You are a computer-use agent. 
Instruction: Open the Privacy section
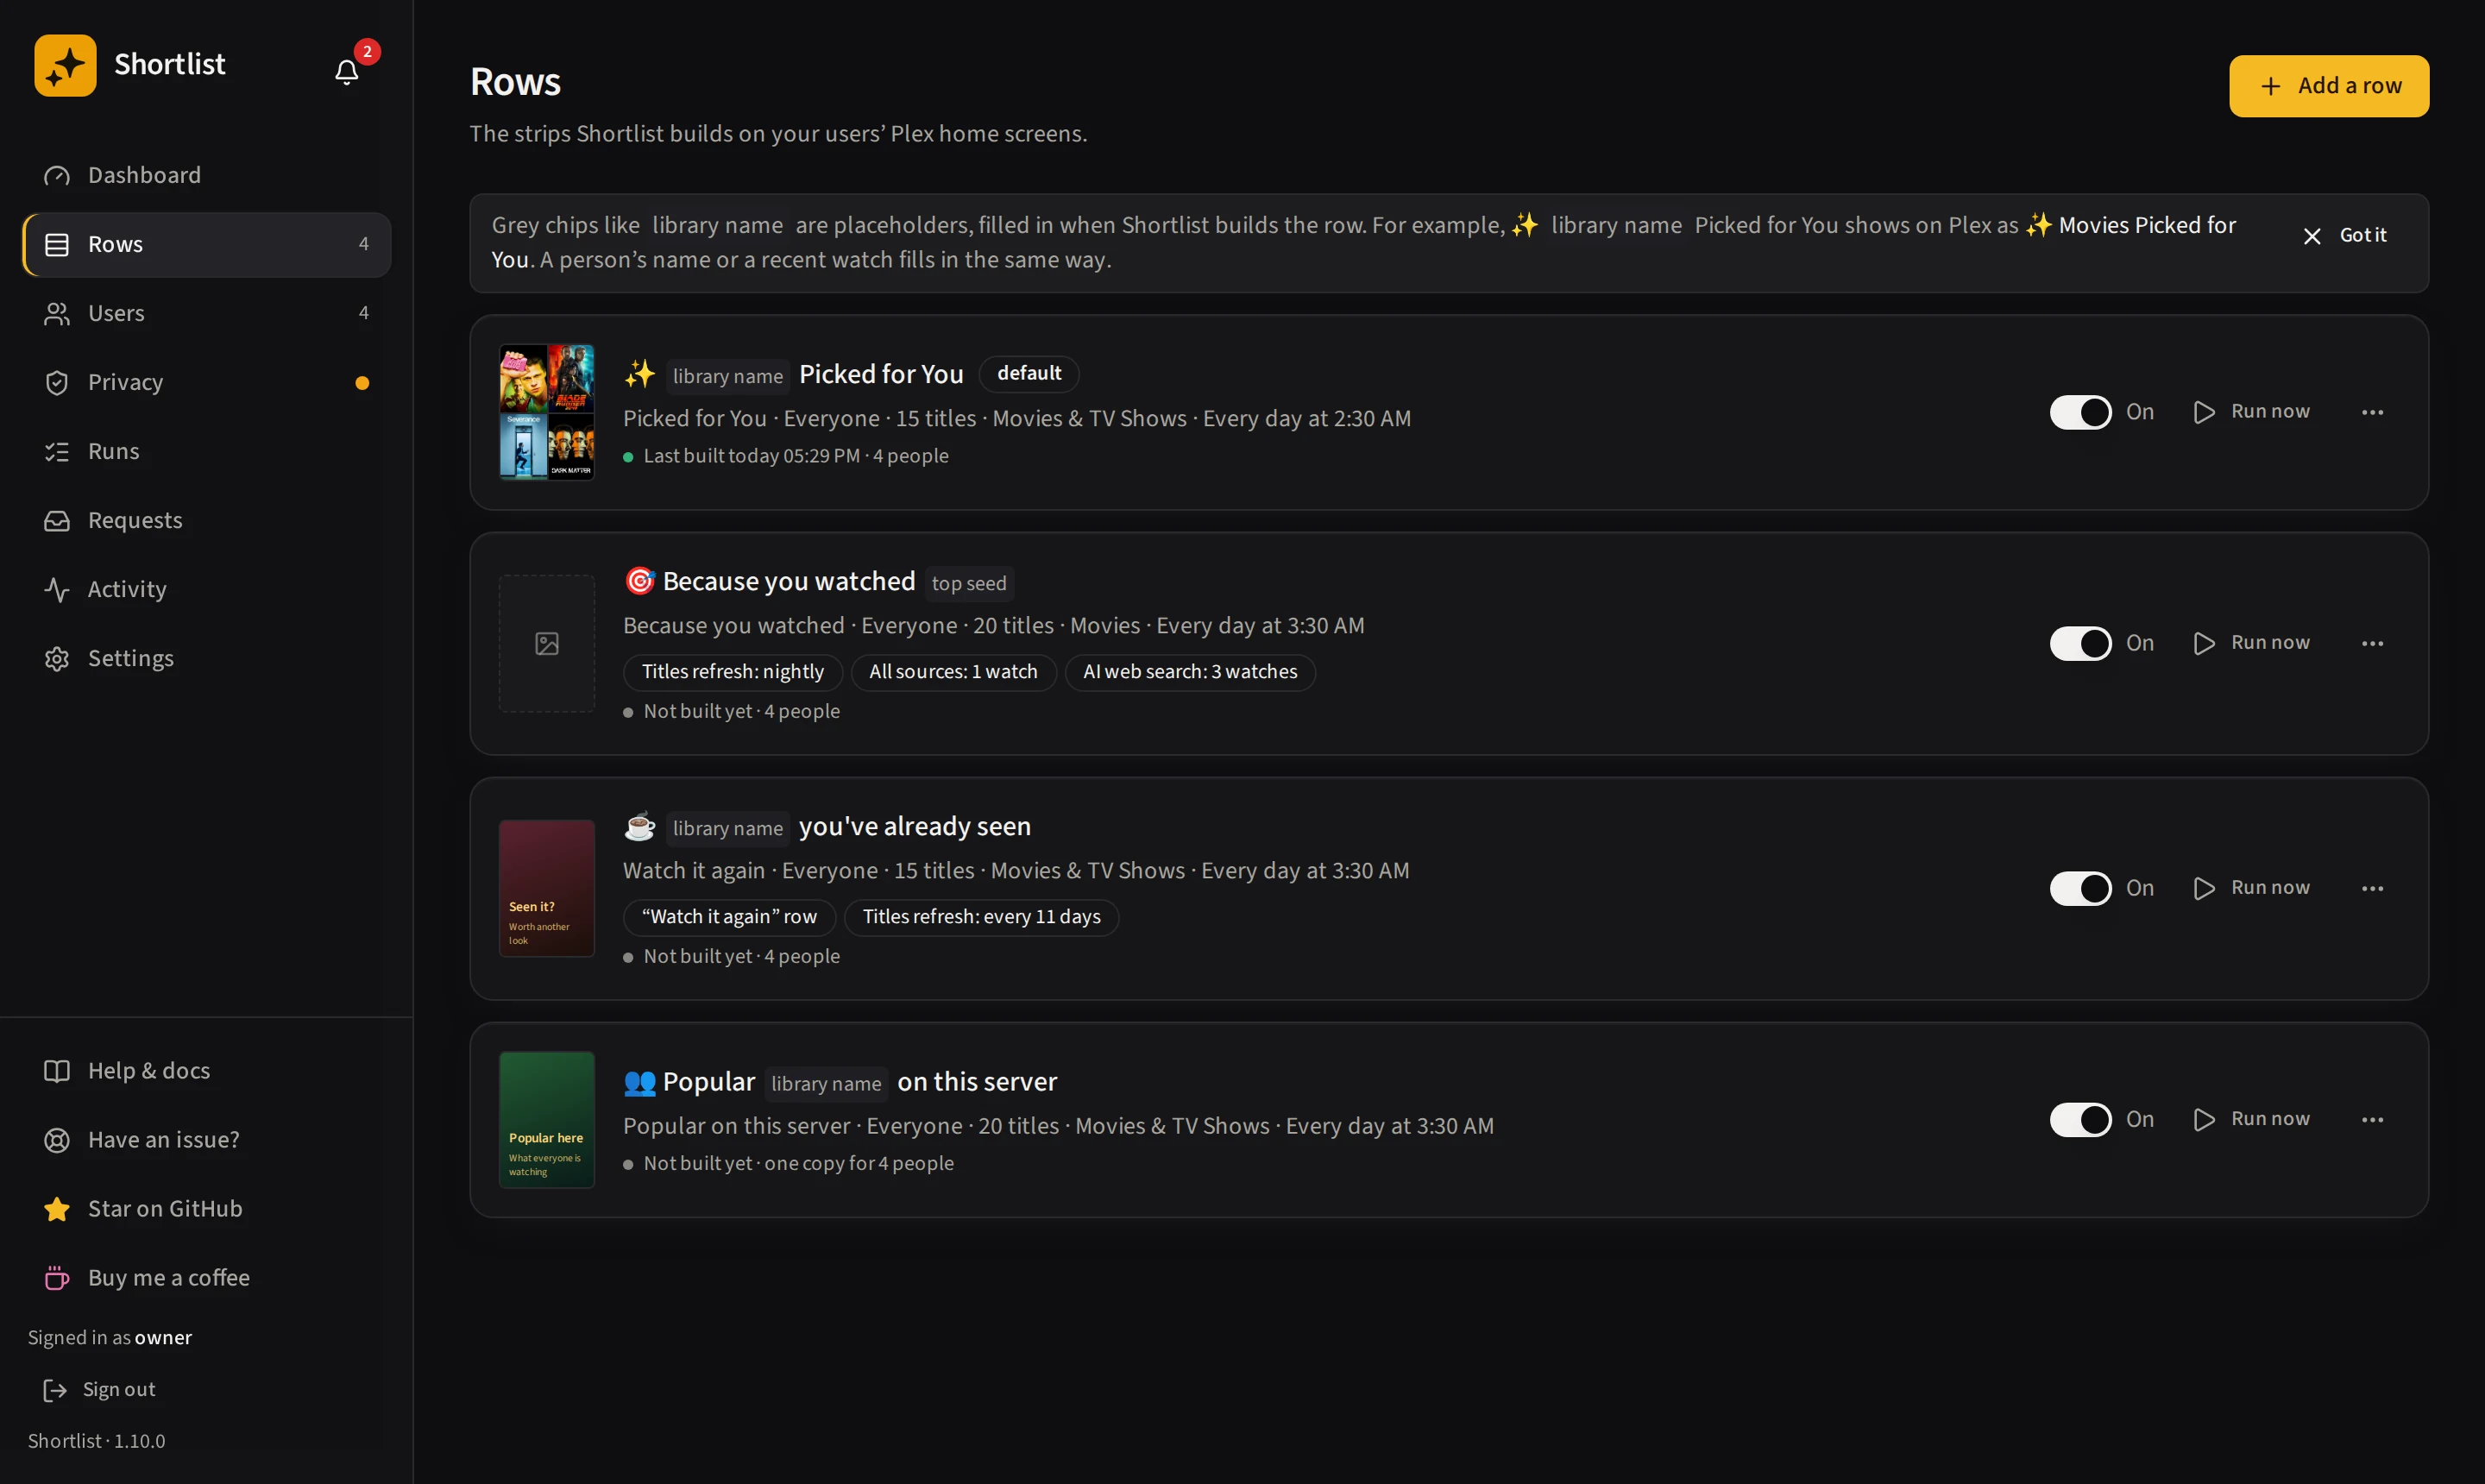(207, 382)
